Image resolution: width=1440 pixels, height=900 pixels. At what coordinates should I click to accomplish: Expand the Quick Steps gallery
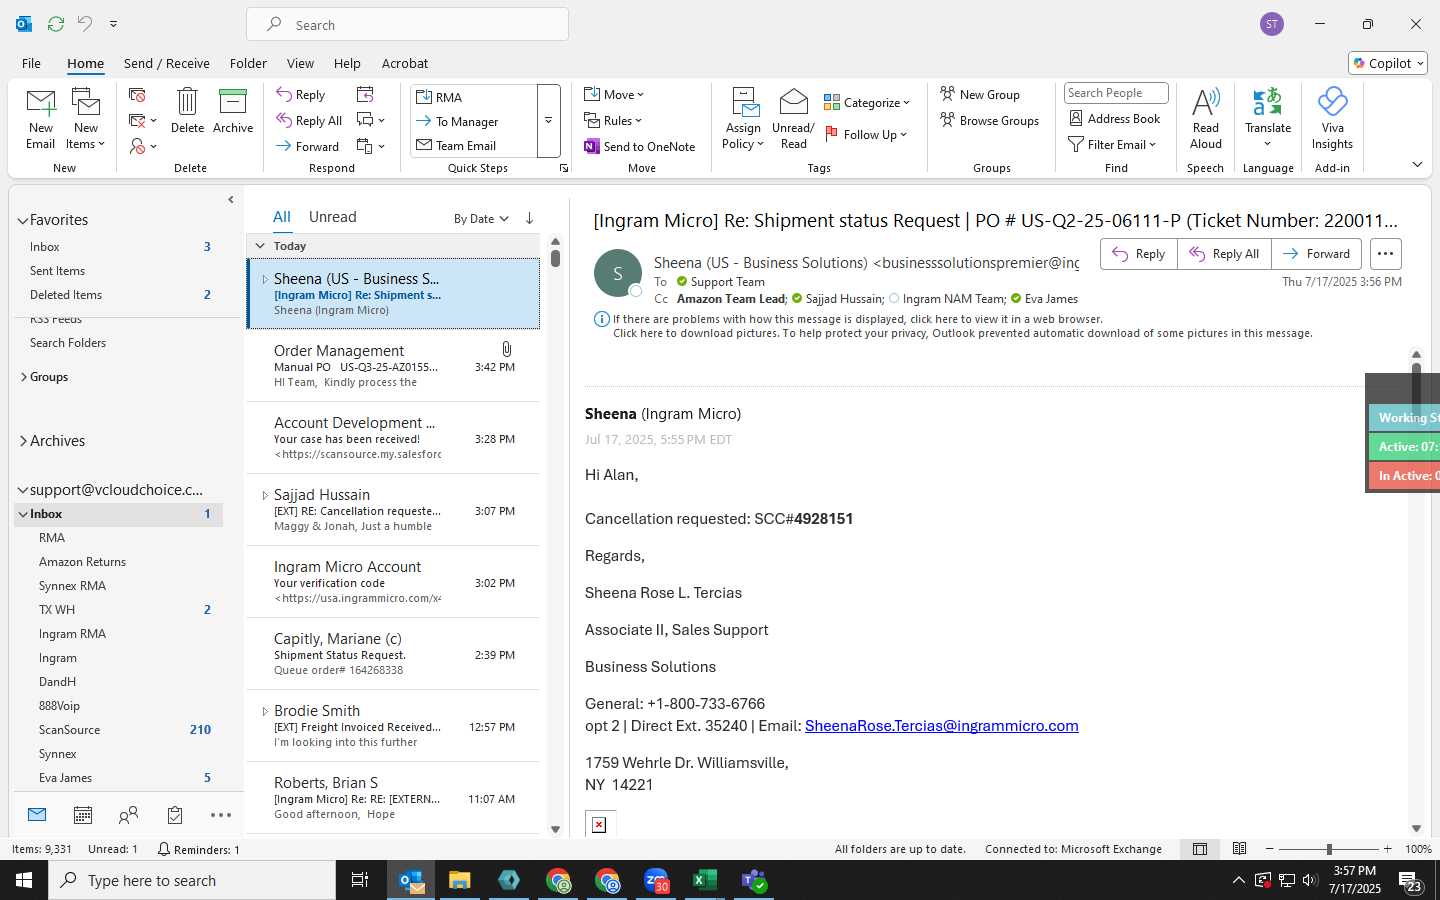pos(548,121)
